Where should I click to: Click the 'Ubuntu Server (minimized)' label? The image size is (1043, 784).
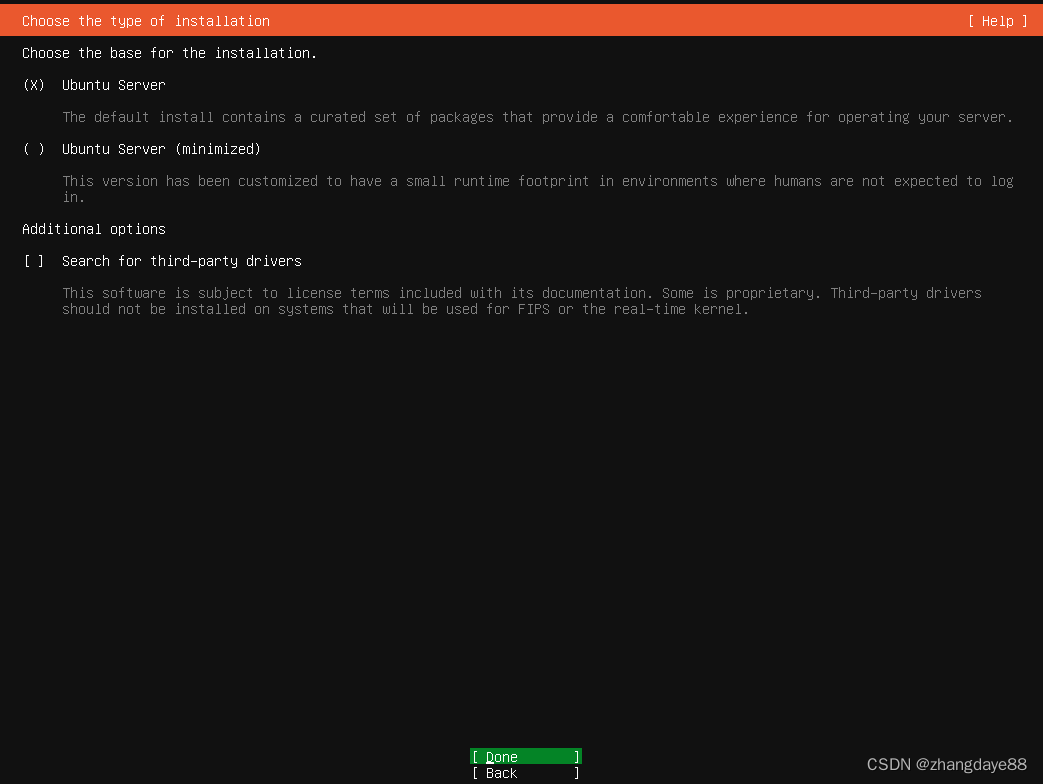click(x=161, y=149)
